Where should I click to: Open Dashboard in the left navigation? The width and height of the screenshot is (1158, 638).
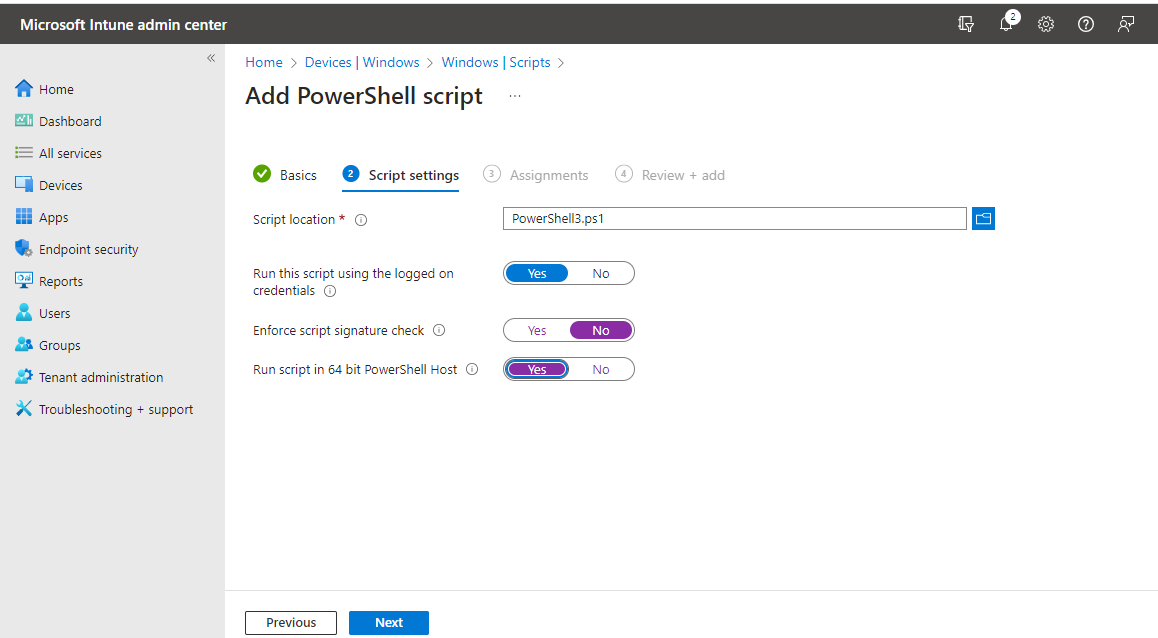pos(70,121)
